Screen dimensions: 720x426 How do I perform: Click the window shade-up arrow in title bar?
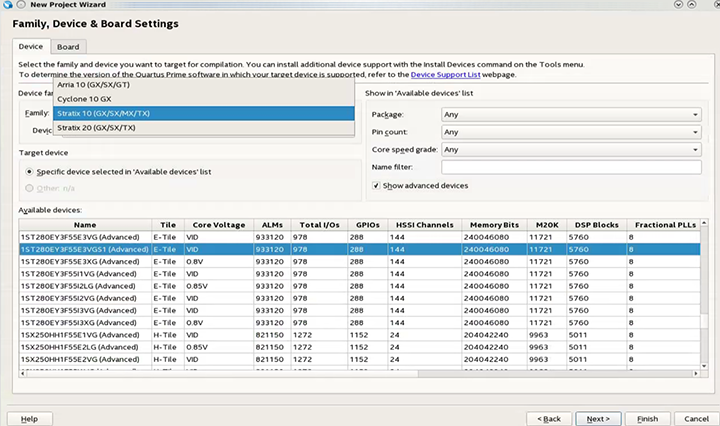click(x=692, y=5)
